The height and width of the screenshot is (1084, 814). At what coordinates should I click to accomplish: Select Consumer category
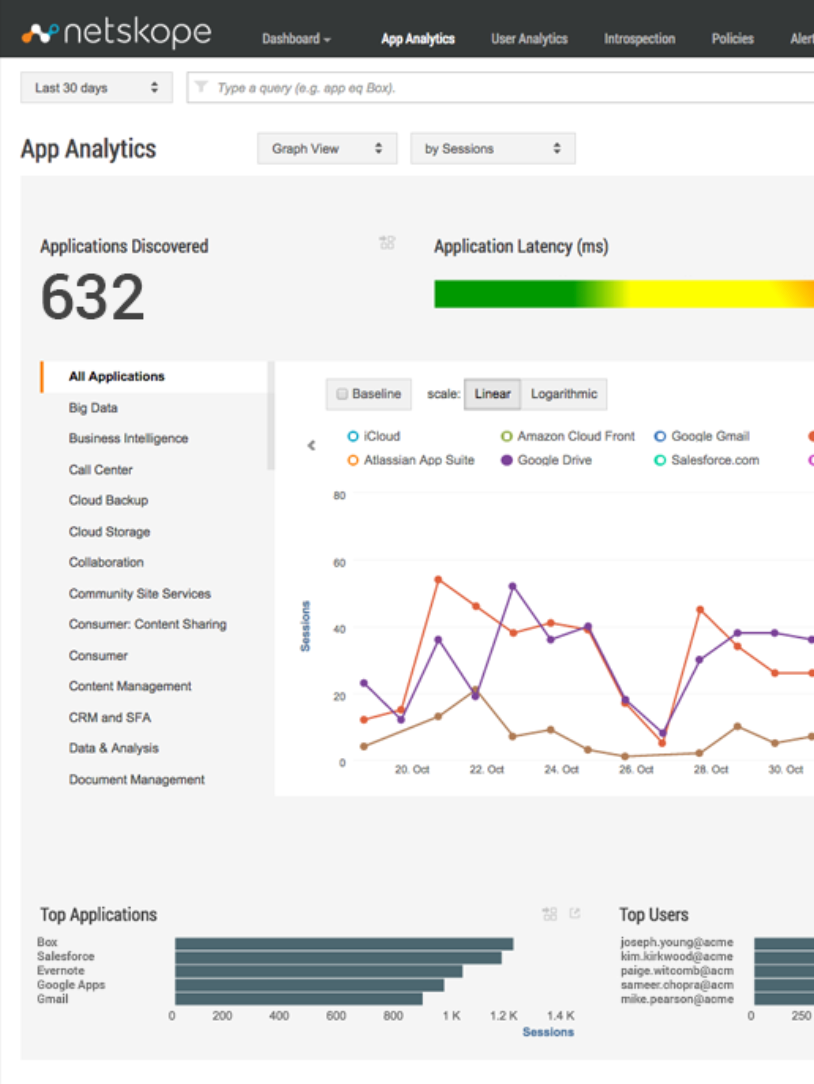[x=98, y=655]
